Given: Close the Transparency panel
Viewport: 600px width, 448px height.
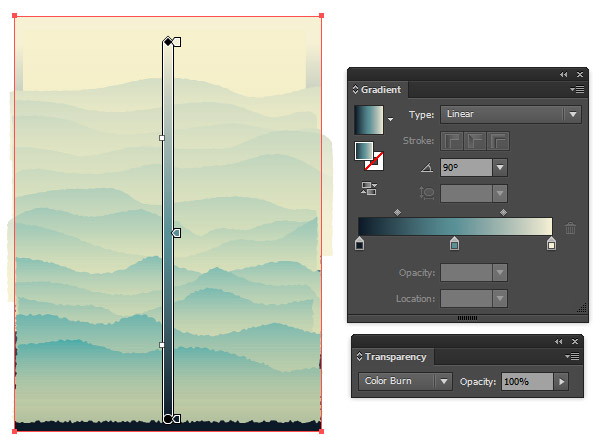Looking at the screenshot, I should (575, 342).
